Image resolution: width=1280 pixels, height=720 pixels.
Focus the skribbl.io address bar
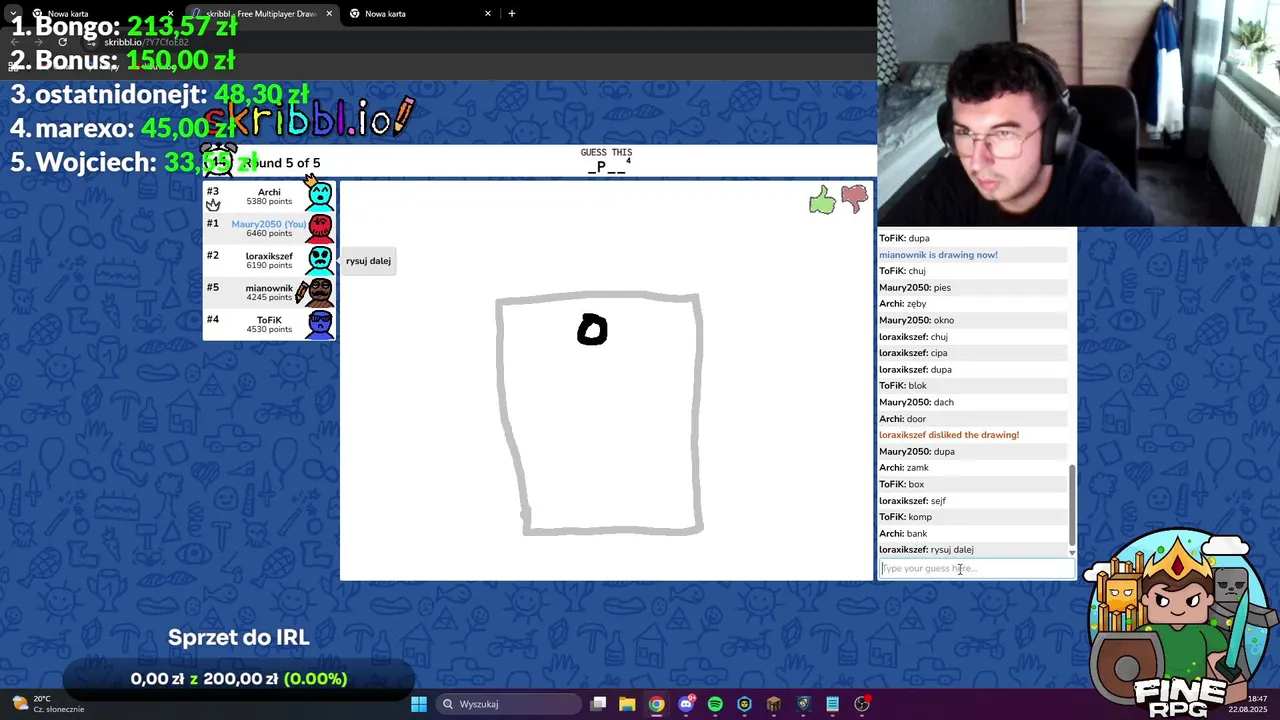146,42
